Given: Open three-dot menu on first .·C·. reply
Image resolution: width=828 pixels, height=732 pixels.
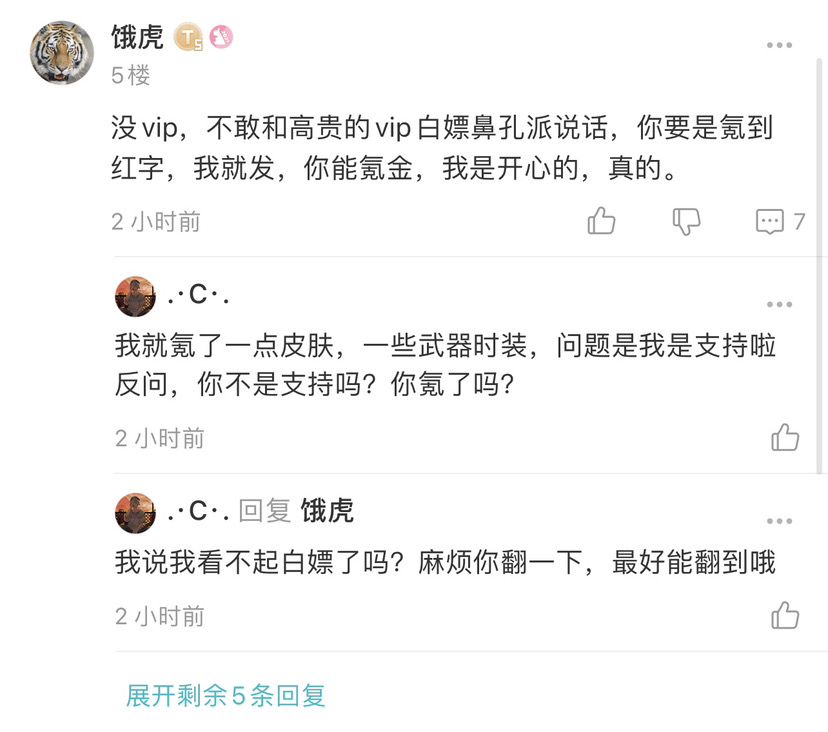Looking at the screenshot, I should (780, 305).
